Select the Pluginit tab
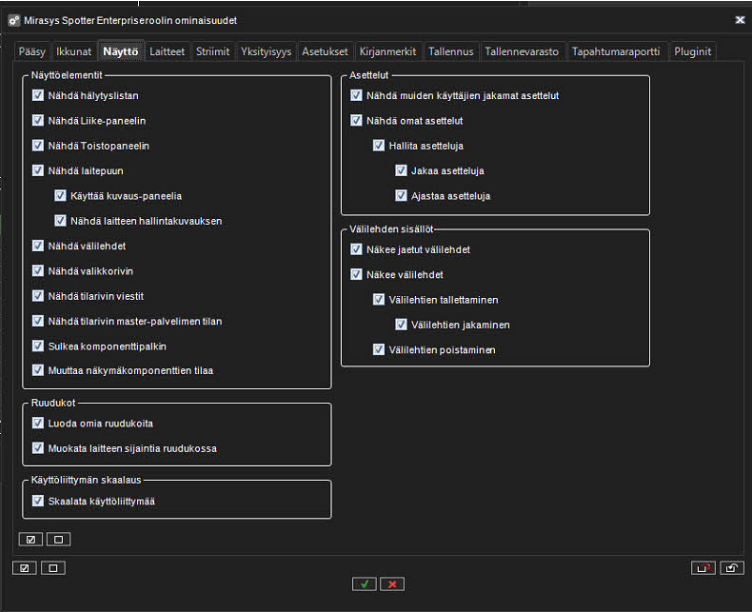This screenshot has height=612, width=752. coord(692,51)
